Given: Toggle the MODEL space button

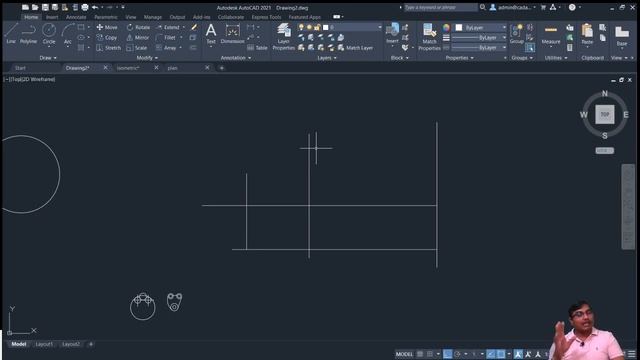Looking at the screenshot, I should (x=404, y=354).
